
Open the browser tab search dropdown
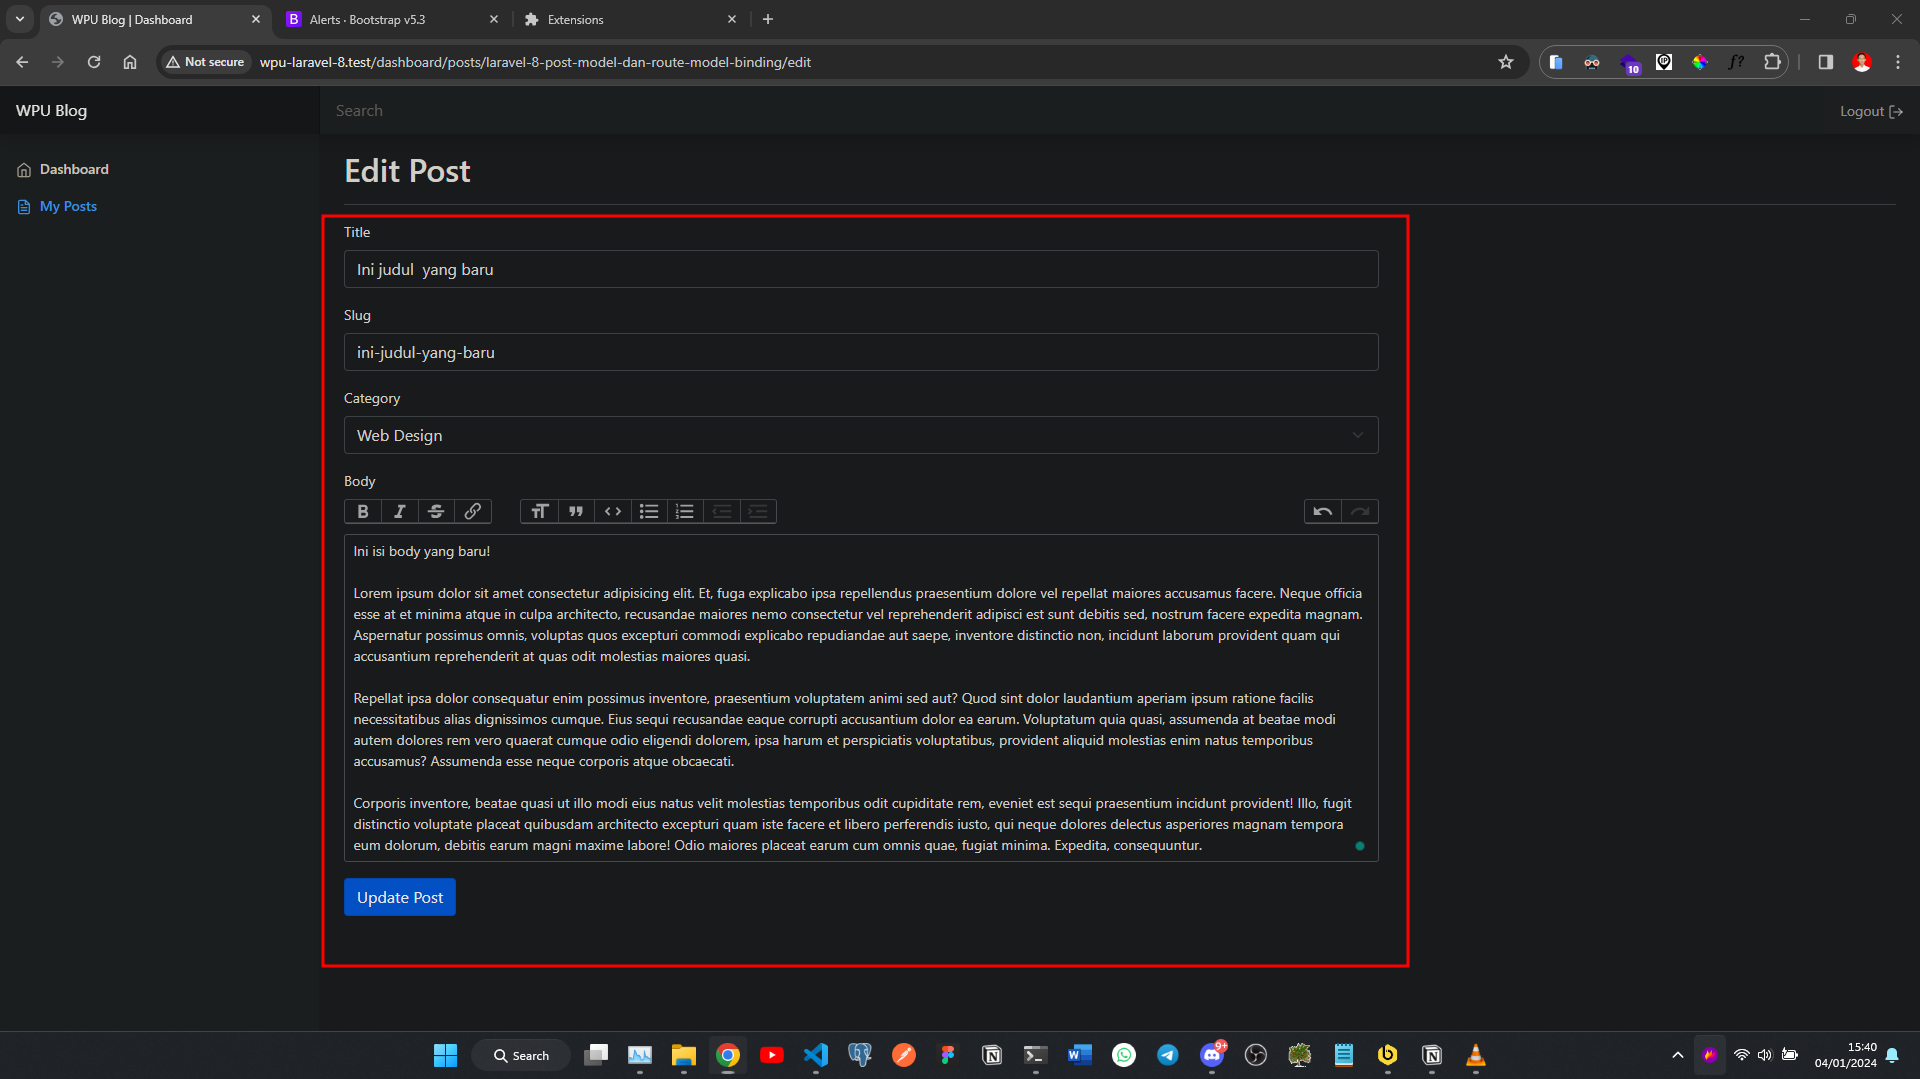pos(20,19)
